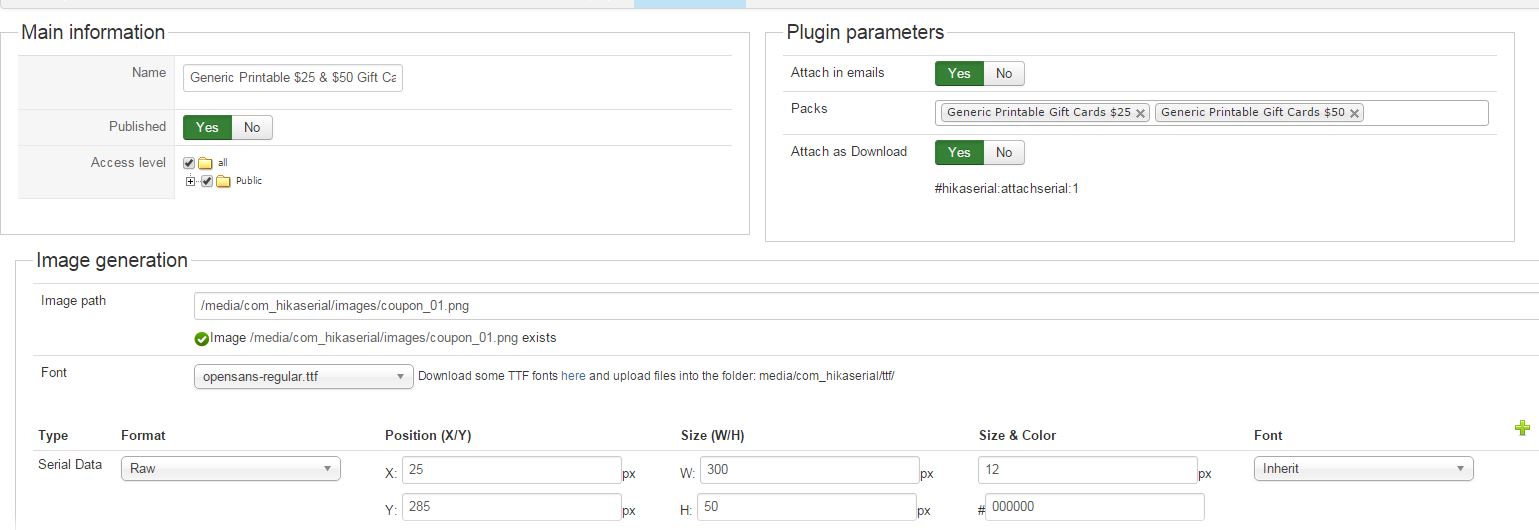Click the green image-exists checkmark icon
The height and width of the screenshot is (530, 1539).
(202, 339)
